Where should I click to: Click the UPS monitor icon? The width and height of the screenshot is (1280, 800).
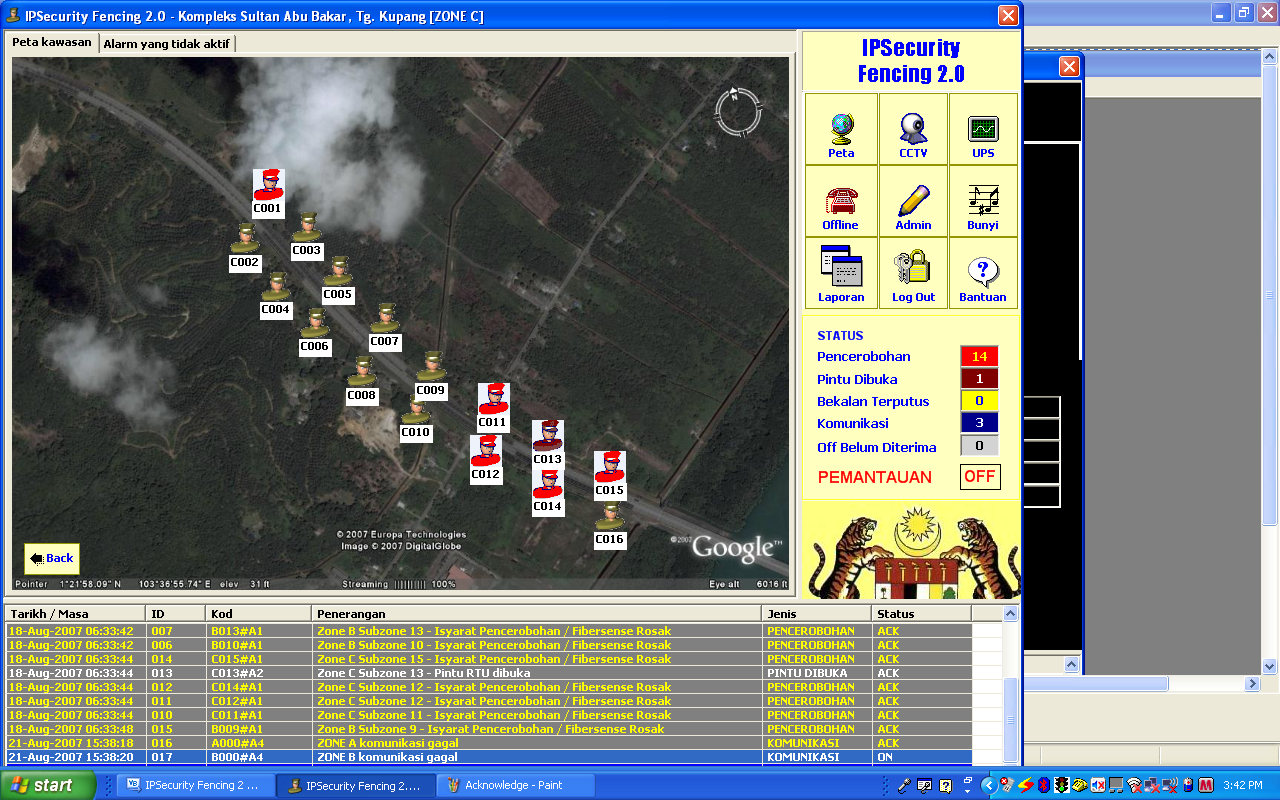[x=983, y=130]
